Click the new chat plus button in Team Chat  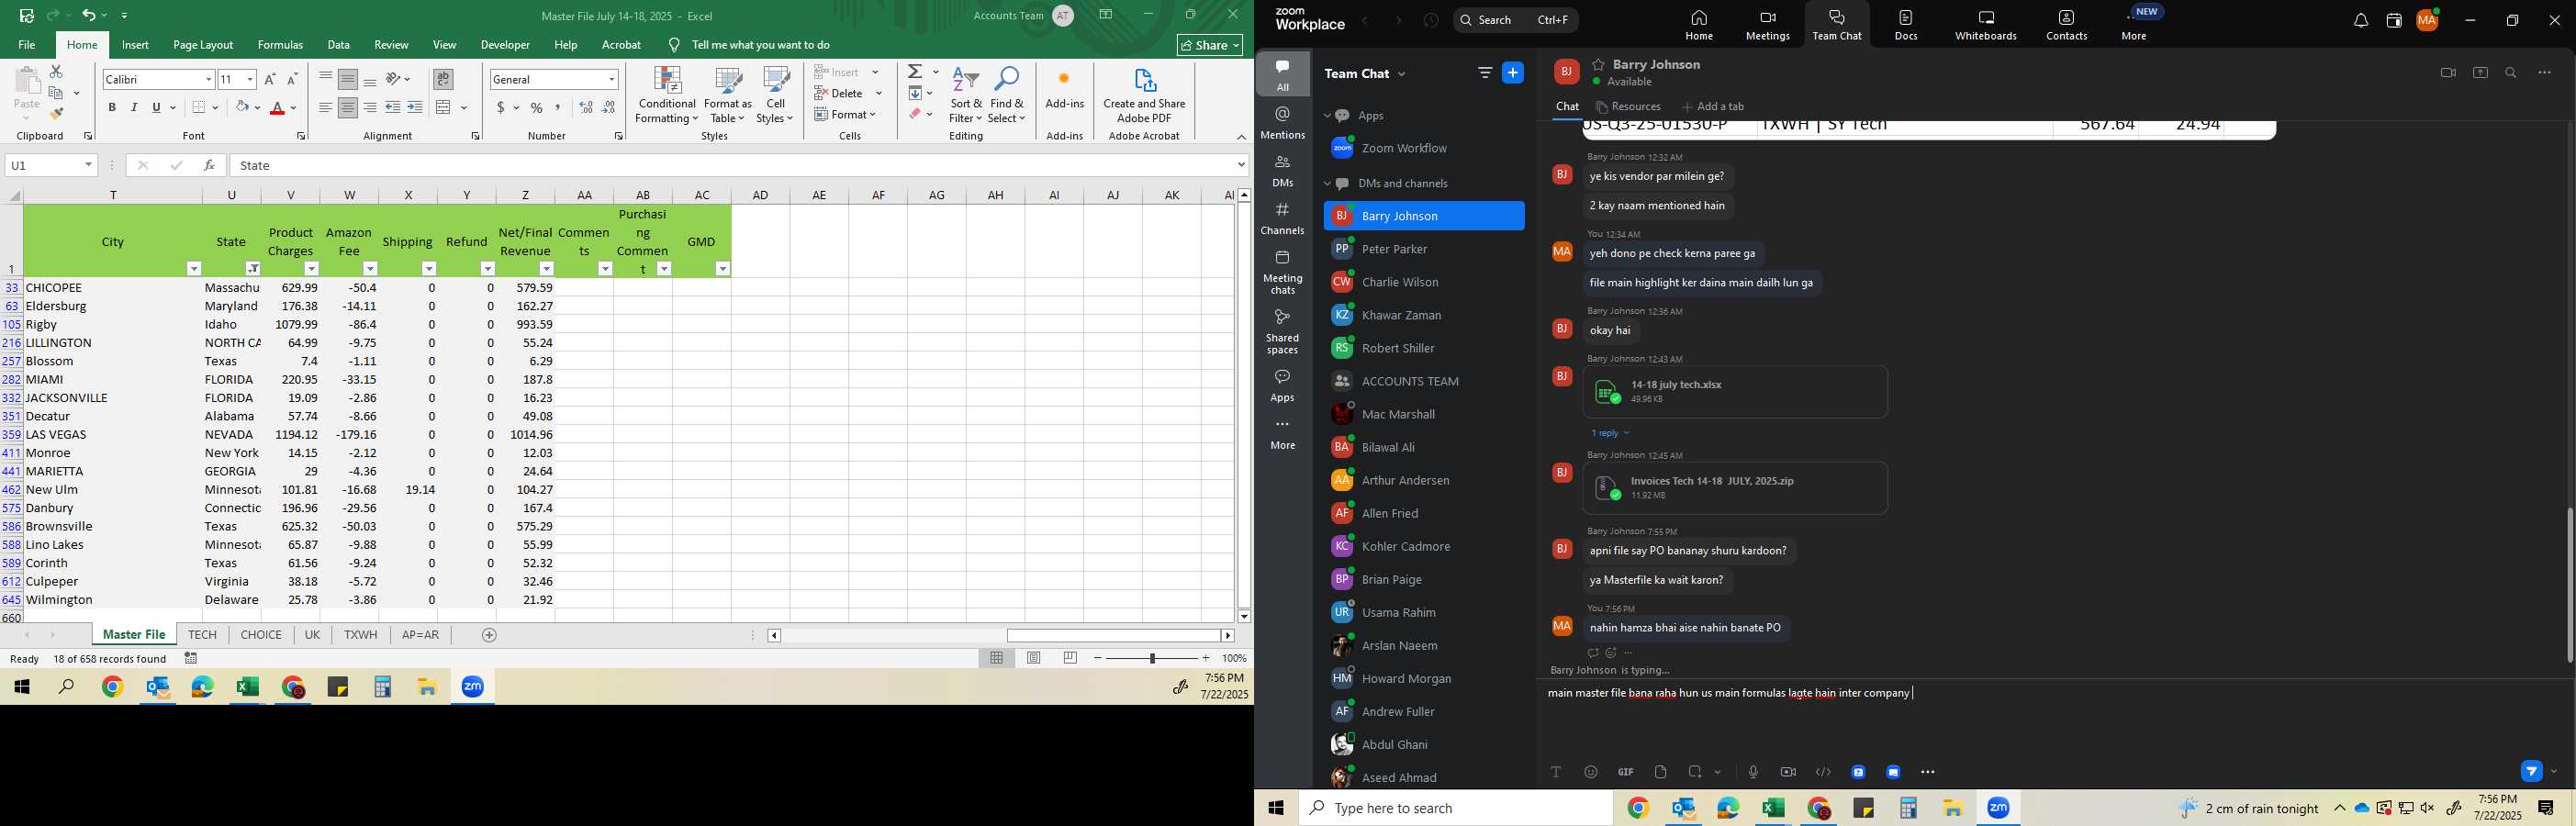(1513, 73)
